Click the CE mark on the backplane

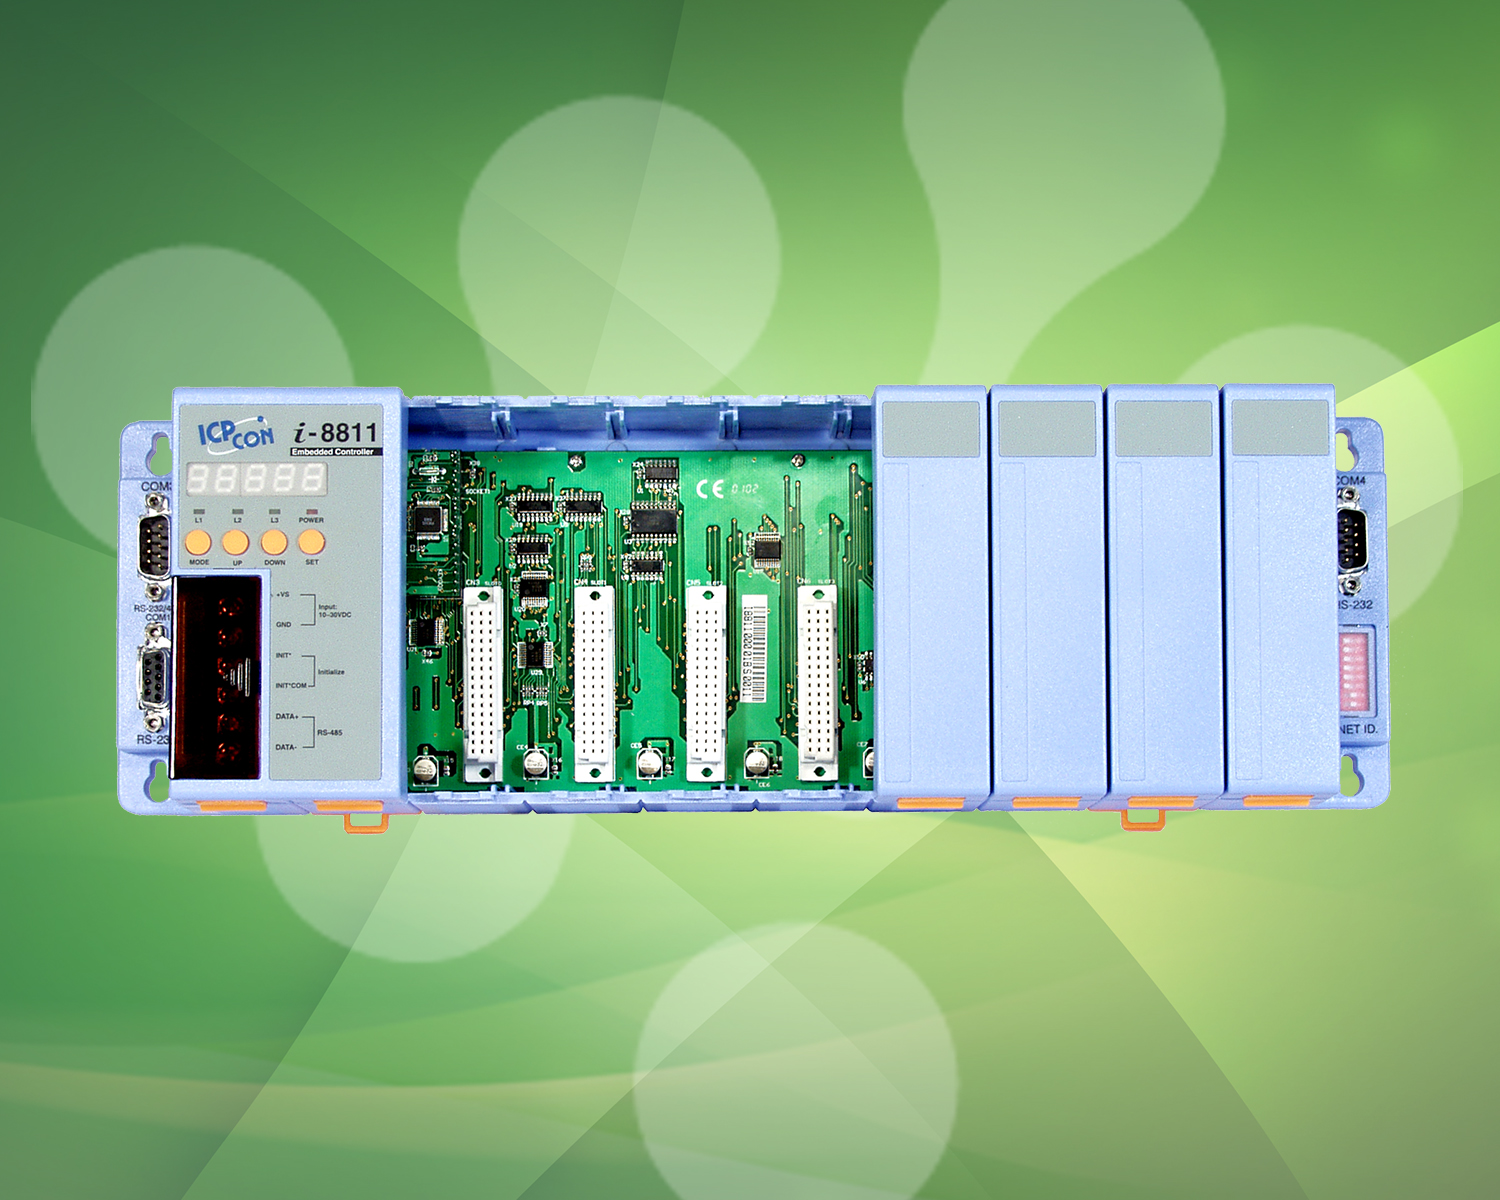coord(710,488)
